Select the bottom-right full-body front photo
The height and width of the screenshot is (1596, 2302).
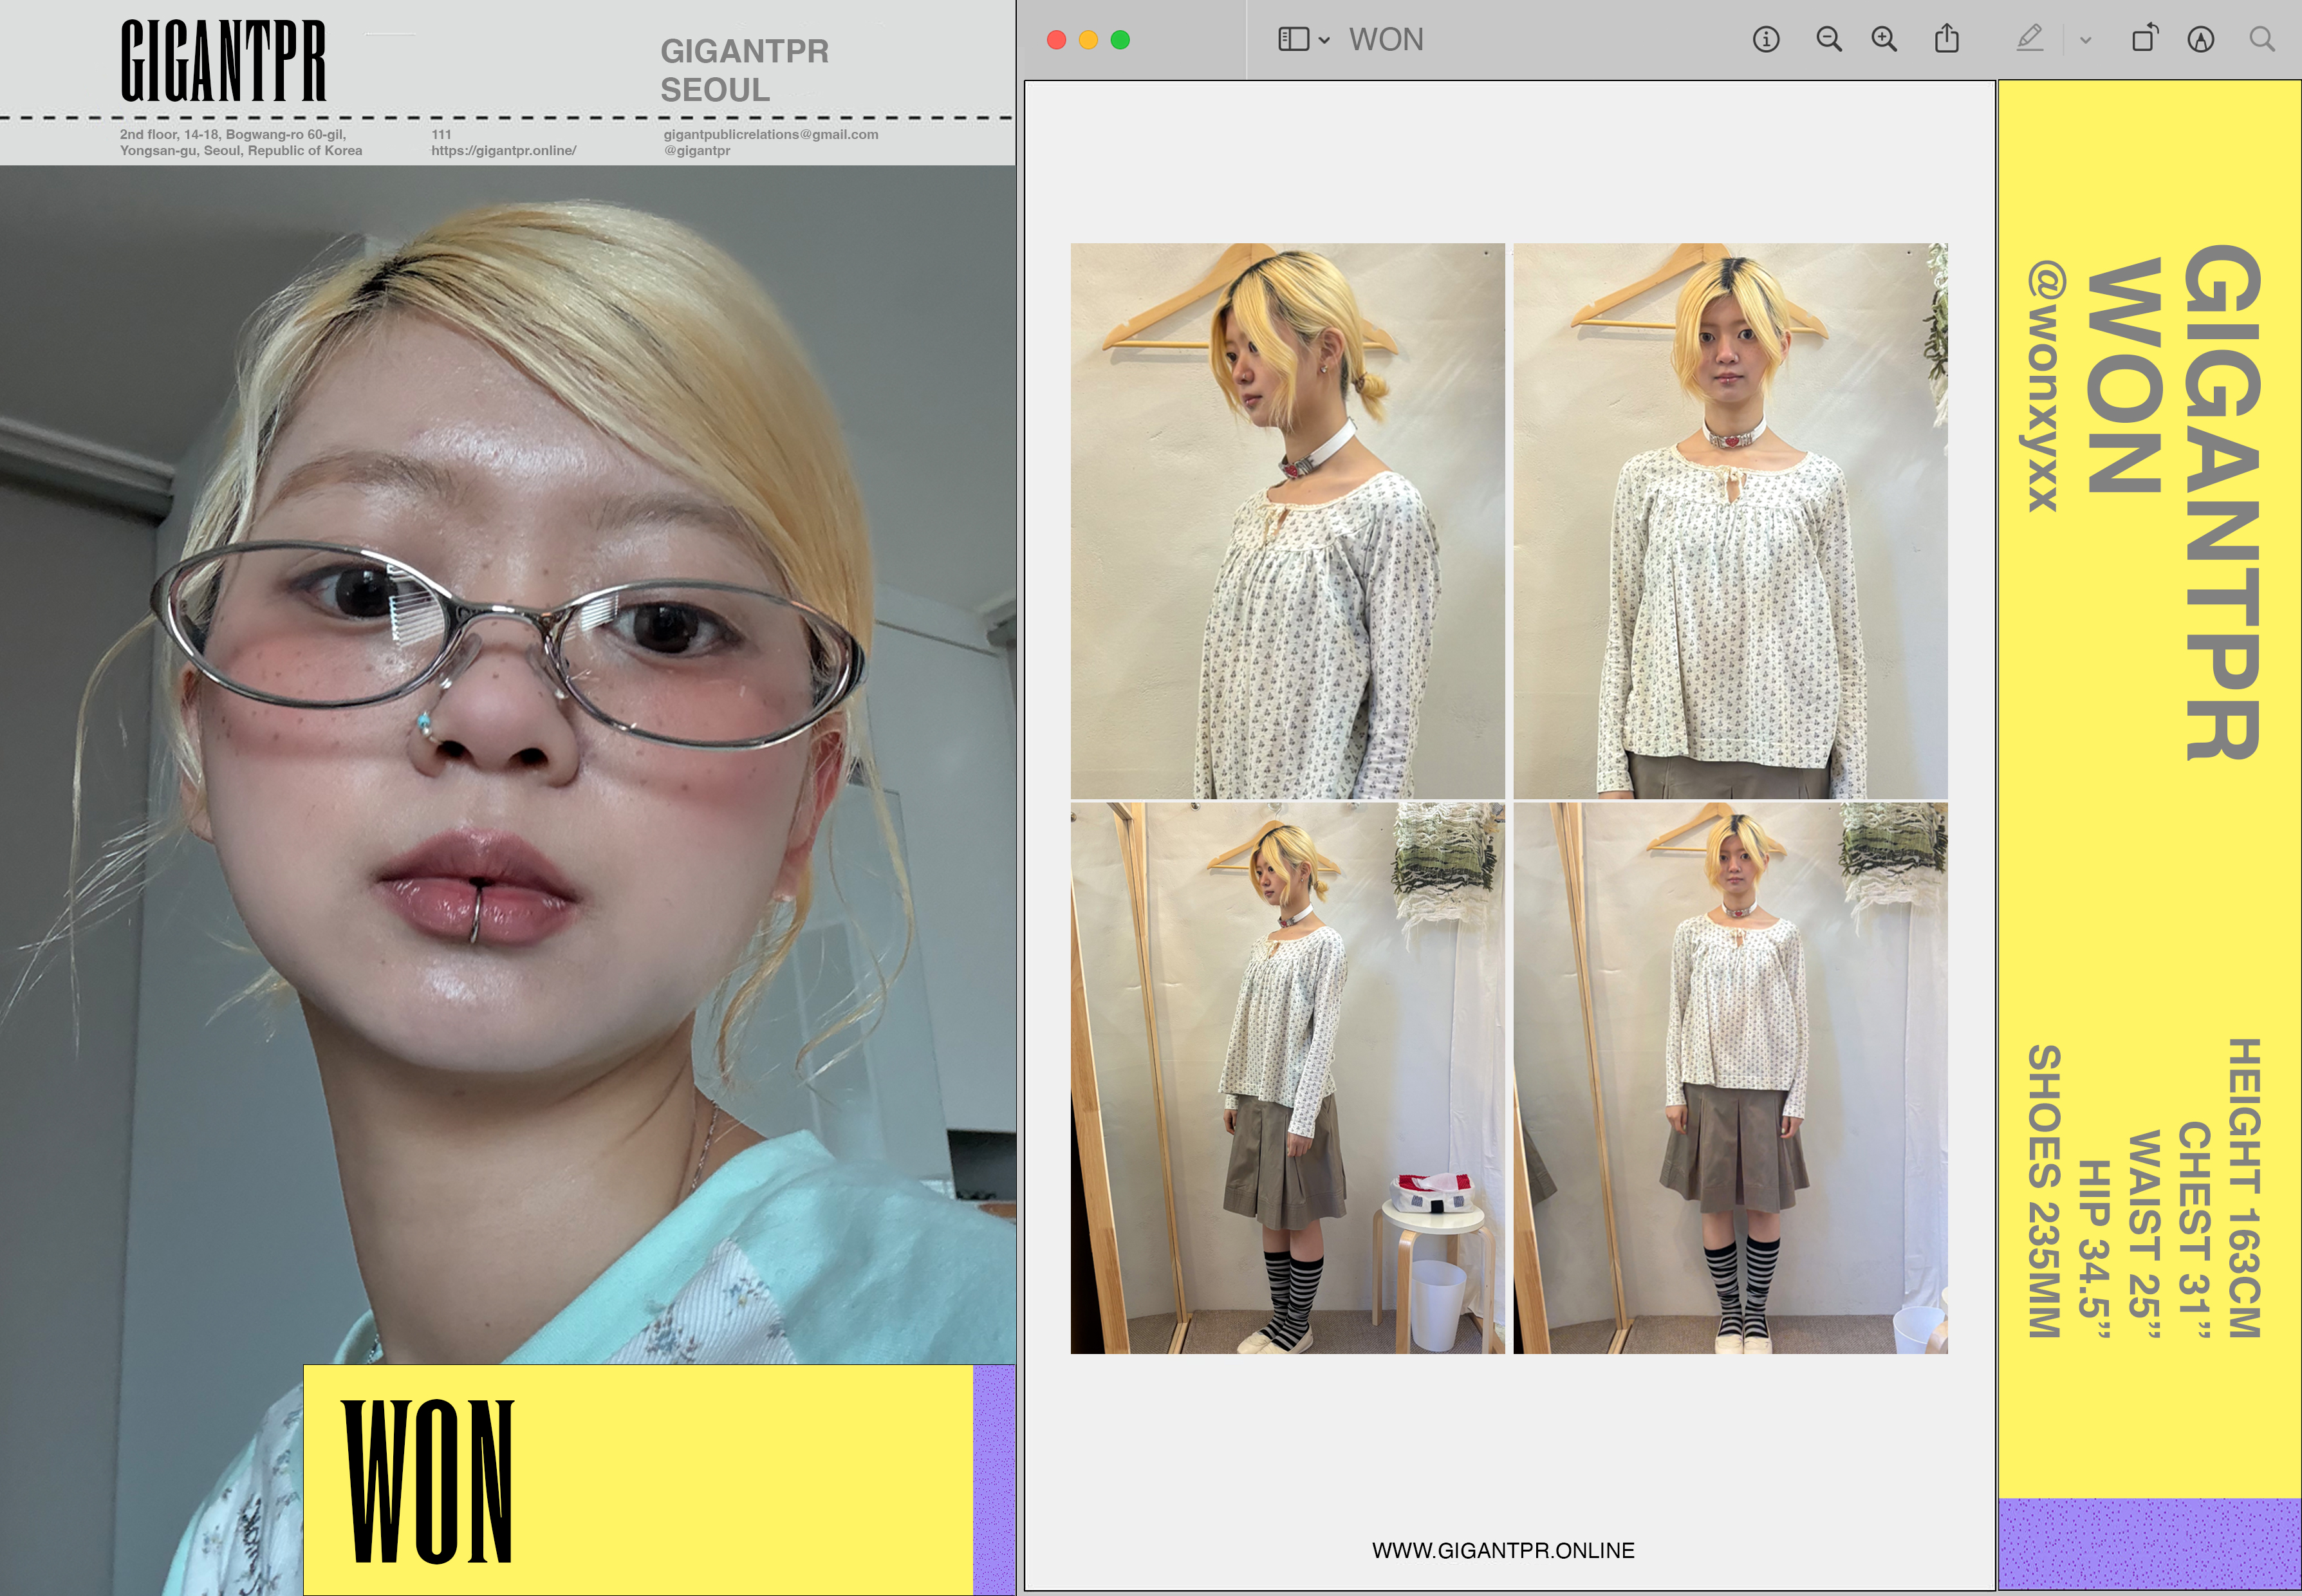[1730, 1078]
